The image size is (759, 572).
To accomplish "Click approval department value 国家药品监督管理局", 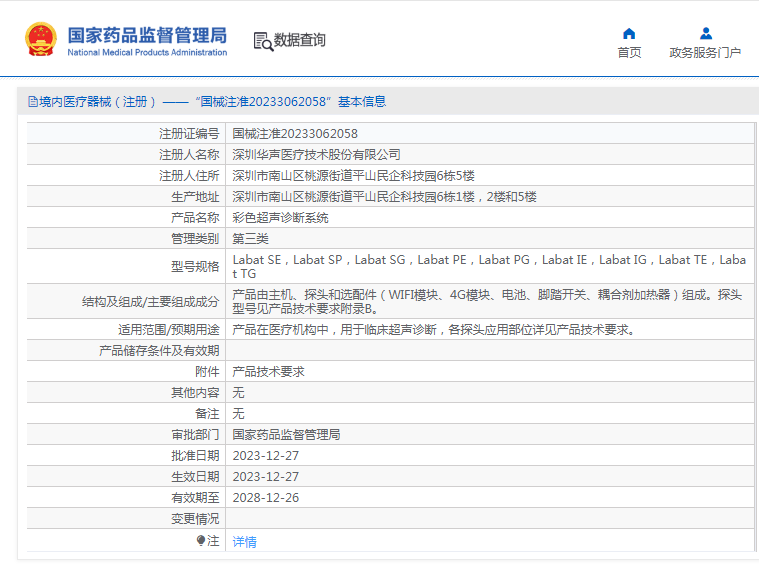I will click(x=286, y=435).
